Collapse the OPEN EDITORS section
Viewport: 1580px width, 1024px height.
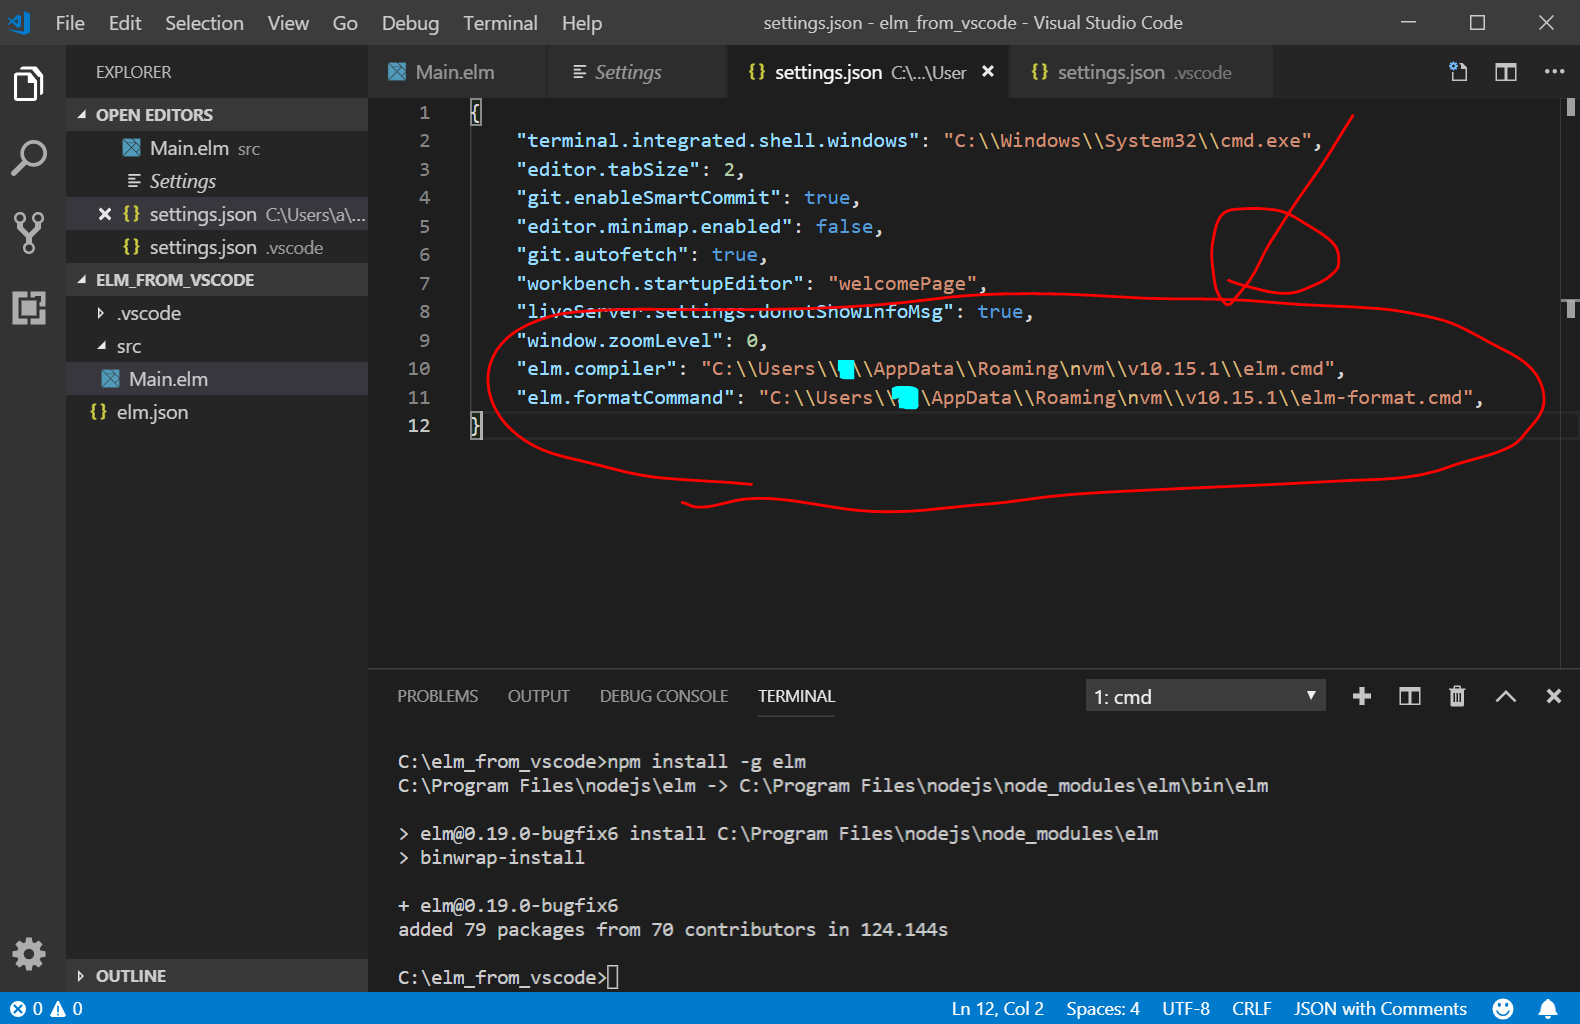82,115
